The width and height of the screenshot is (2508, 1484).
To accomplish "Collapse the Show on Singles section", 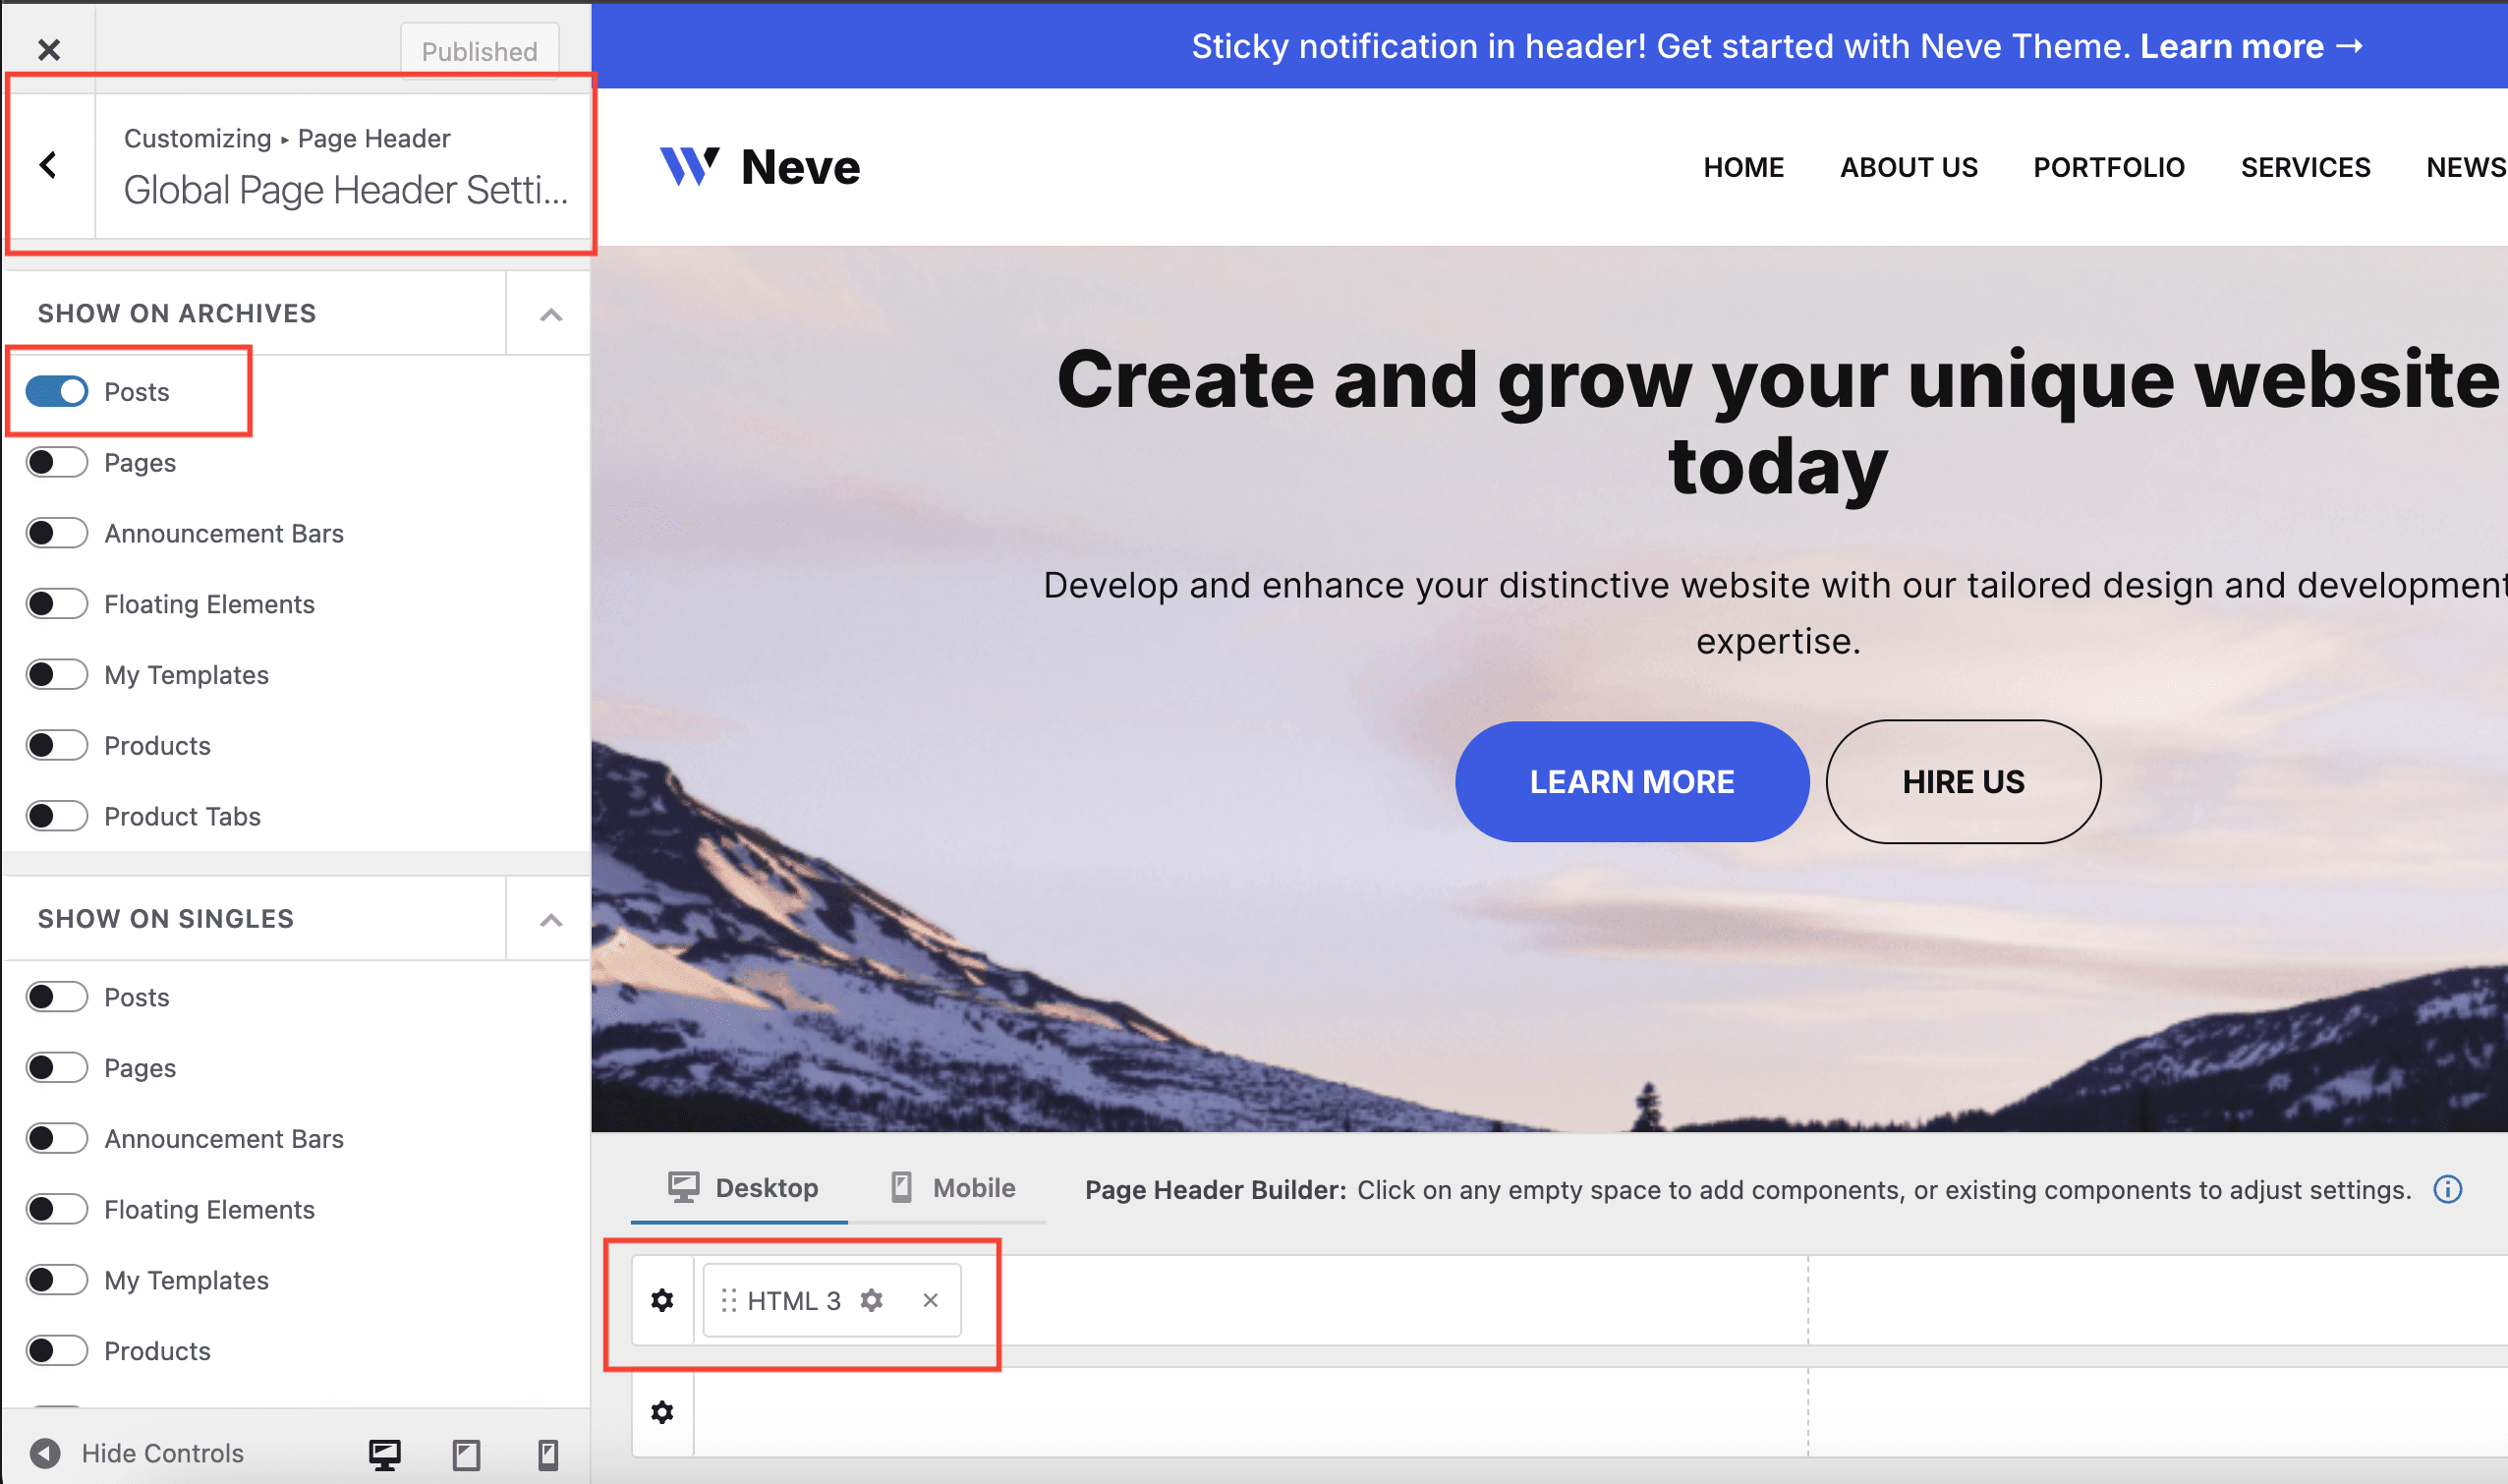I will pos(550,919).
